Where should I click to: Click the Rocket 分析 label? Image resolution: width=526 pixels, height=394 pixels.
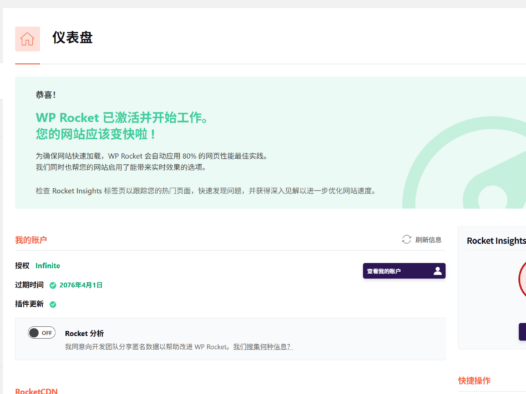coord(84,334)
